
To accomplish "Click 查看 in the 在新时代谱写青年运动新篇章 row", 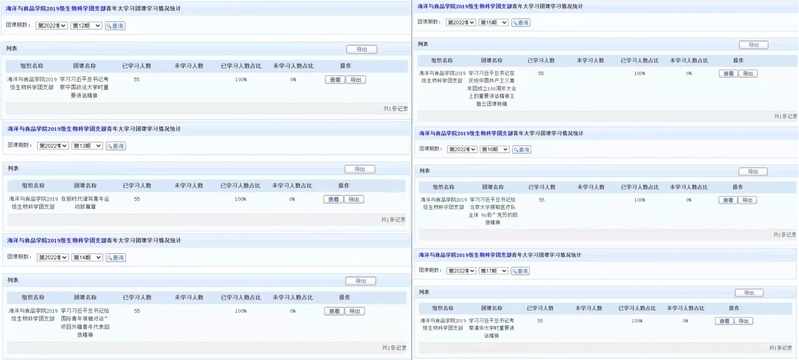I will (333, 199).
